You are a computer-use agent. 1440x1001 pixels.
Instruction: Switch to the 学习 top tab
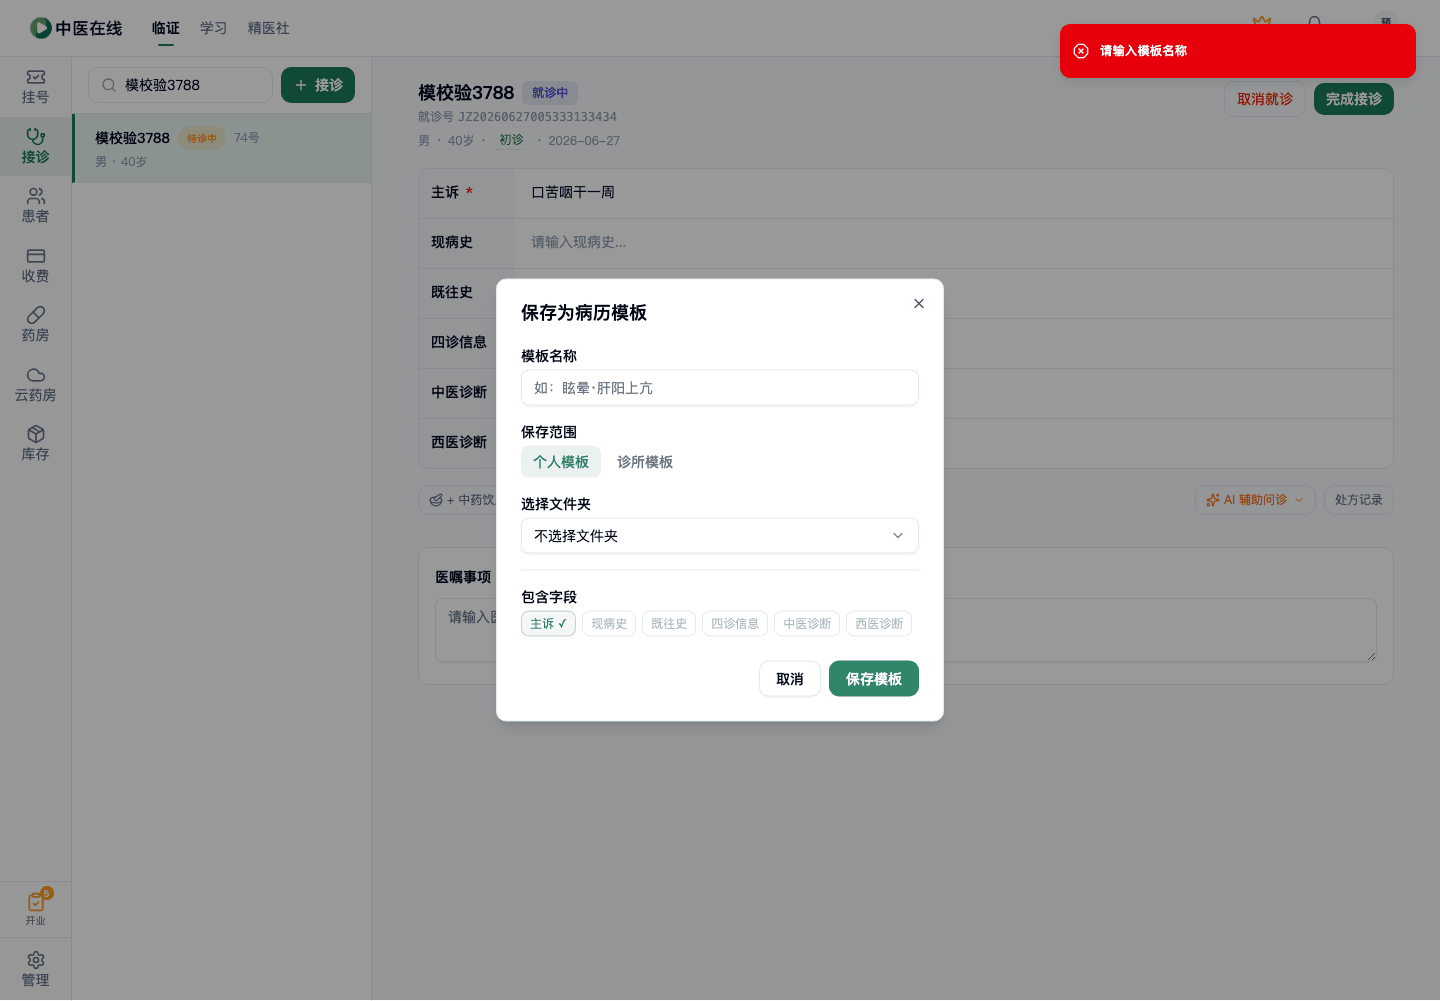click(x=214, y=28)
